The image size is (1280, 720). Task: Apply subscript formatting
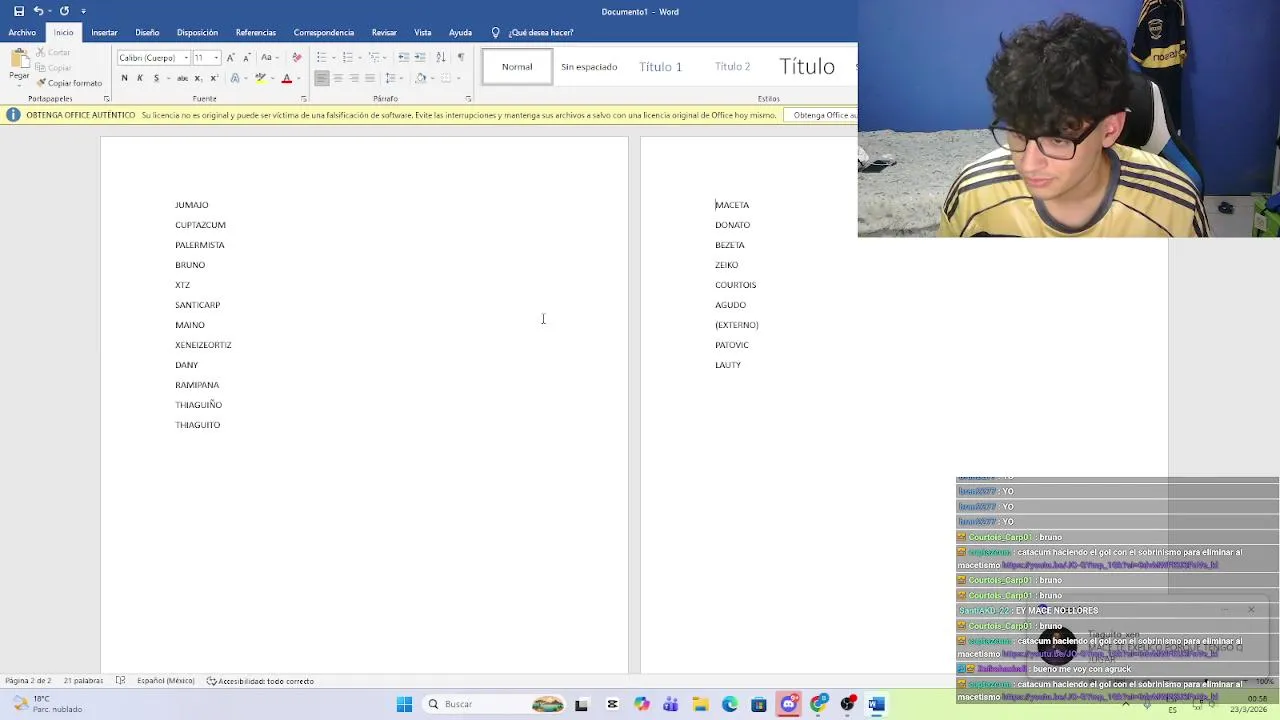pyautogui.click(x=198, y=78)
